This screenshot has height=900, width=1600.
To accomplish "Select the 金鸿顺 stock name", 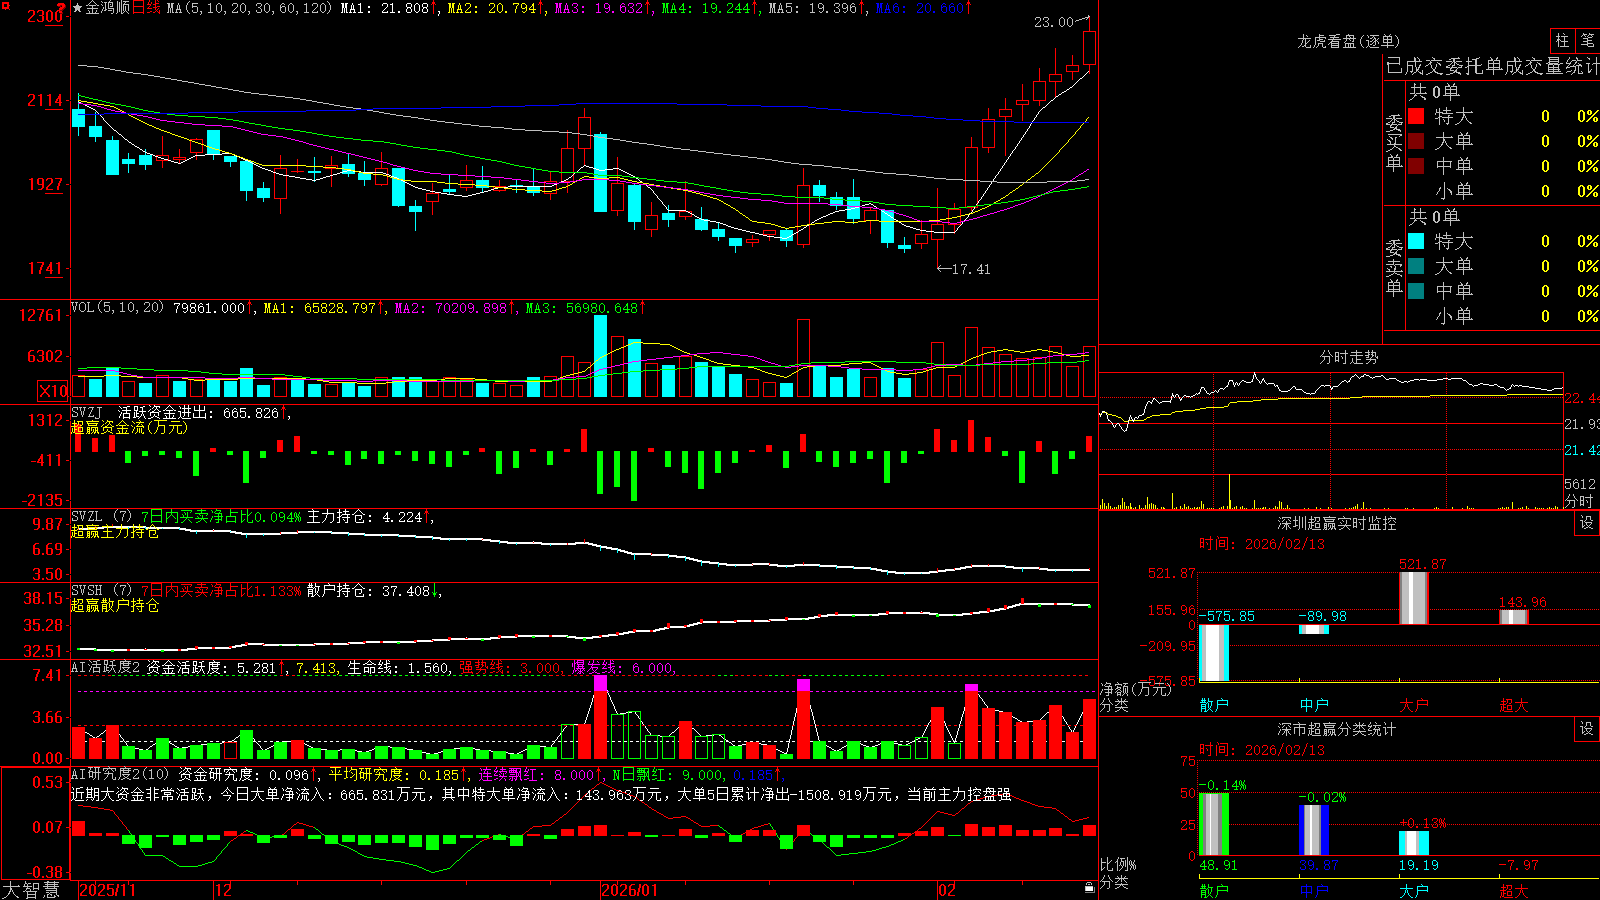I will click(x=108, y=8).
